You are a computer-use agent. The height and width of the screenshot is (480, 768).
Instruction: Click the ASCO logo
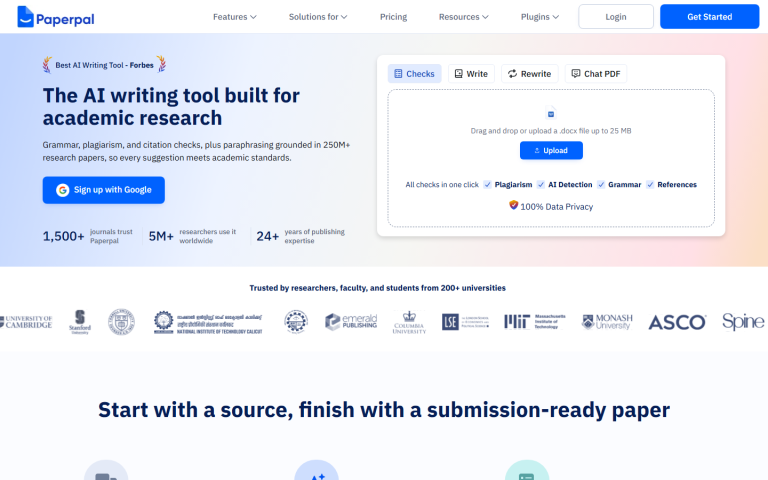click(677, 322)
